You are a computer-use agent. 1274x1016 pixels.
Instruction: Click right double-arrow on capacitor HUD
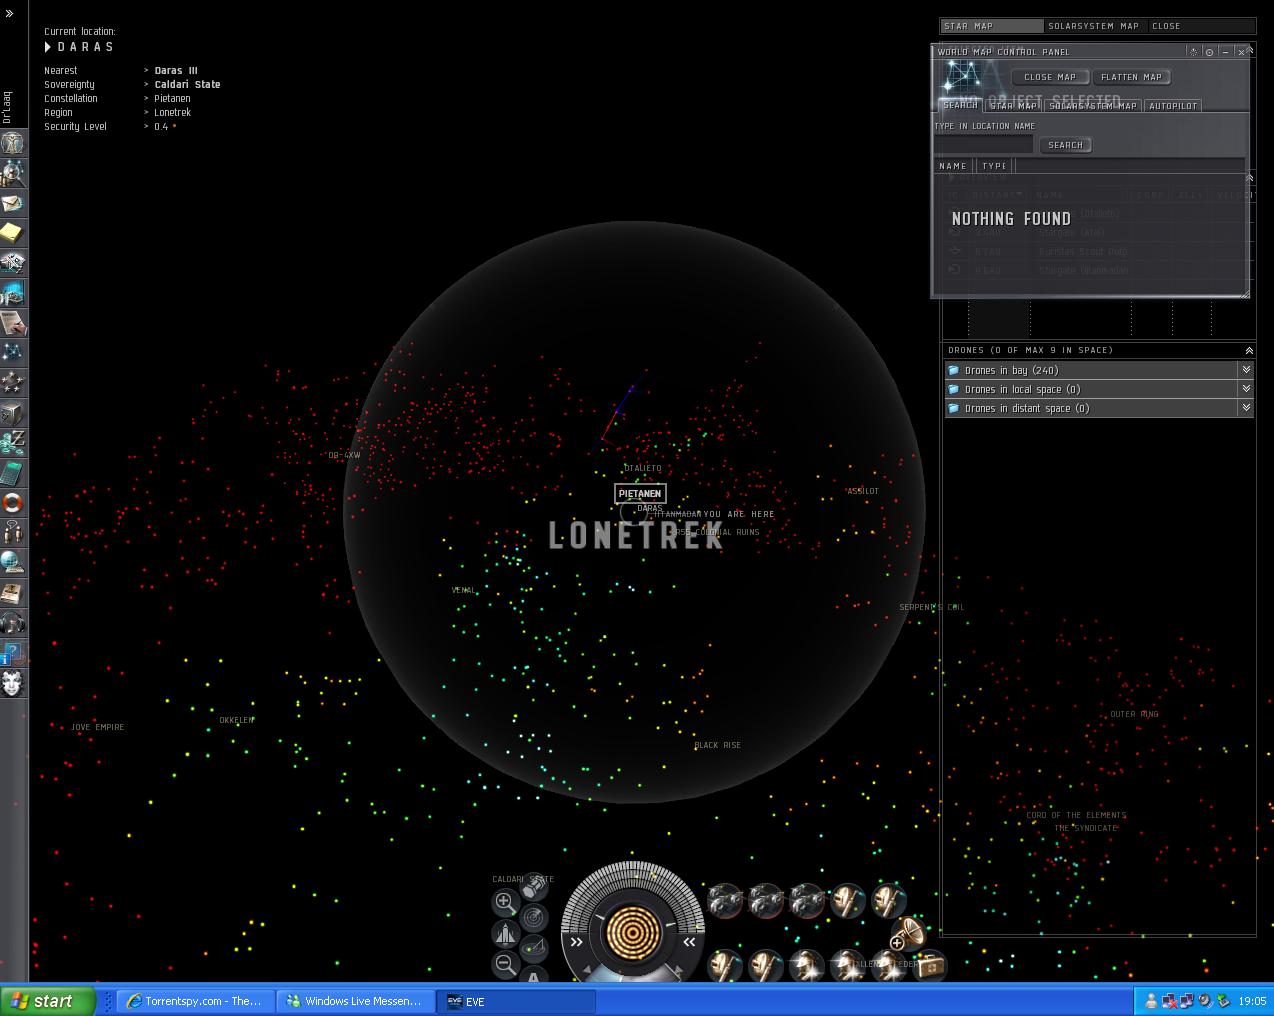coord(689,942)
